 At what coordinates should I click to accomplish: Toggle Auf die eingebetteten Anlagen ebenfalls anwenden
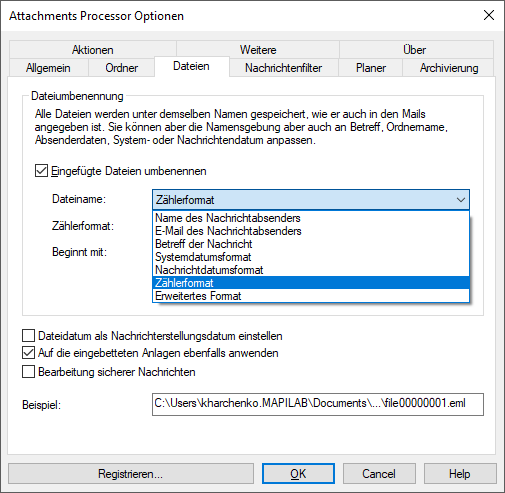[x=28, y=353]
